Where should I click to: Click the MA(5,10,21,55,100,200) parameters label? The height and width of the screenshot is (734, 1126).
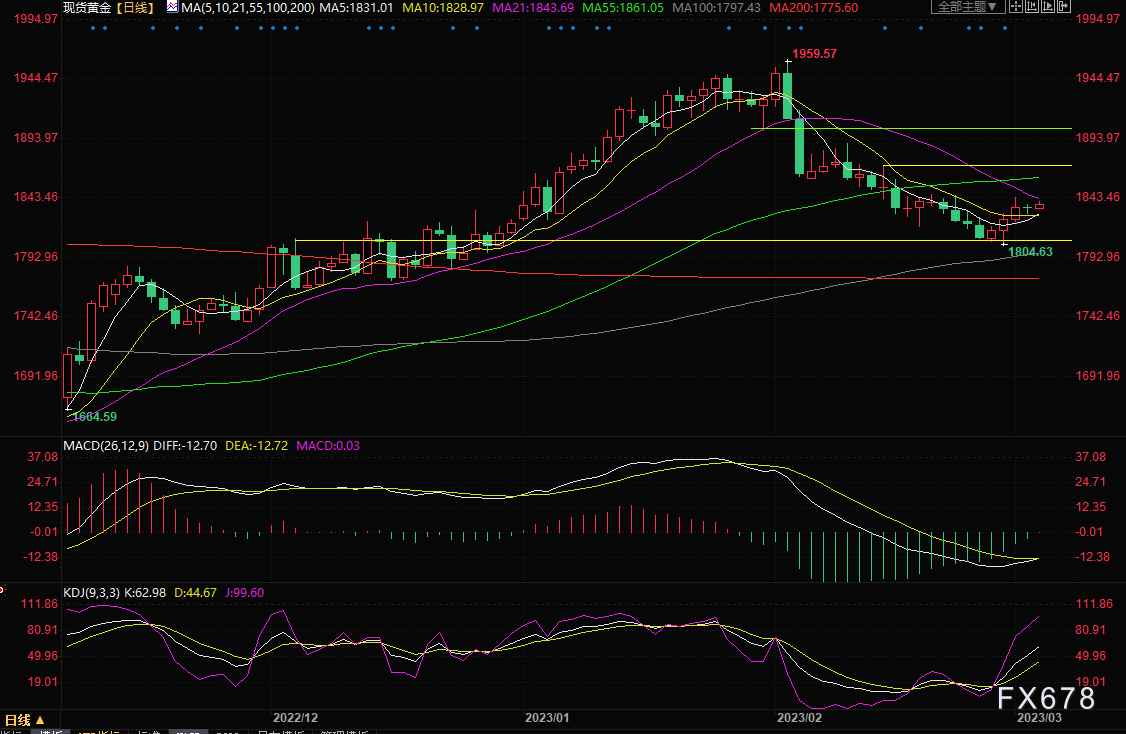click(x=248, y=8)
